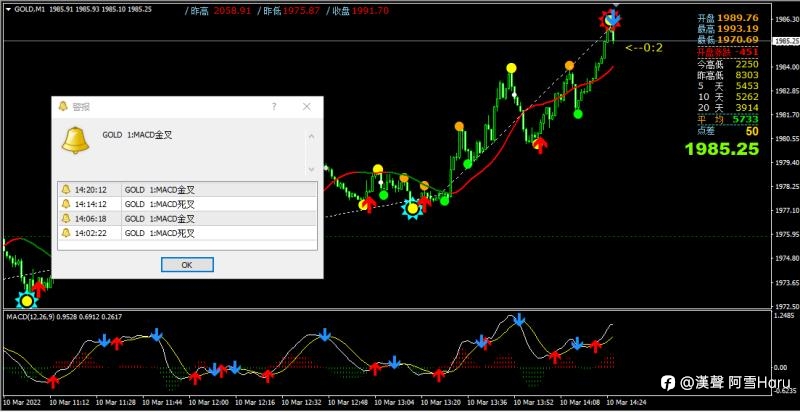Open help via the dialog's question mark
The image size is (800, 412).
pyautogui.click(x=274, y=107)
